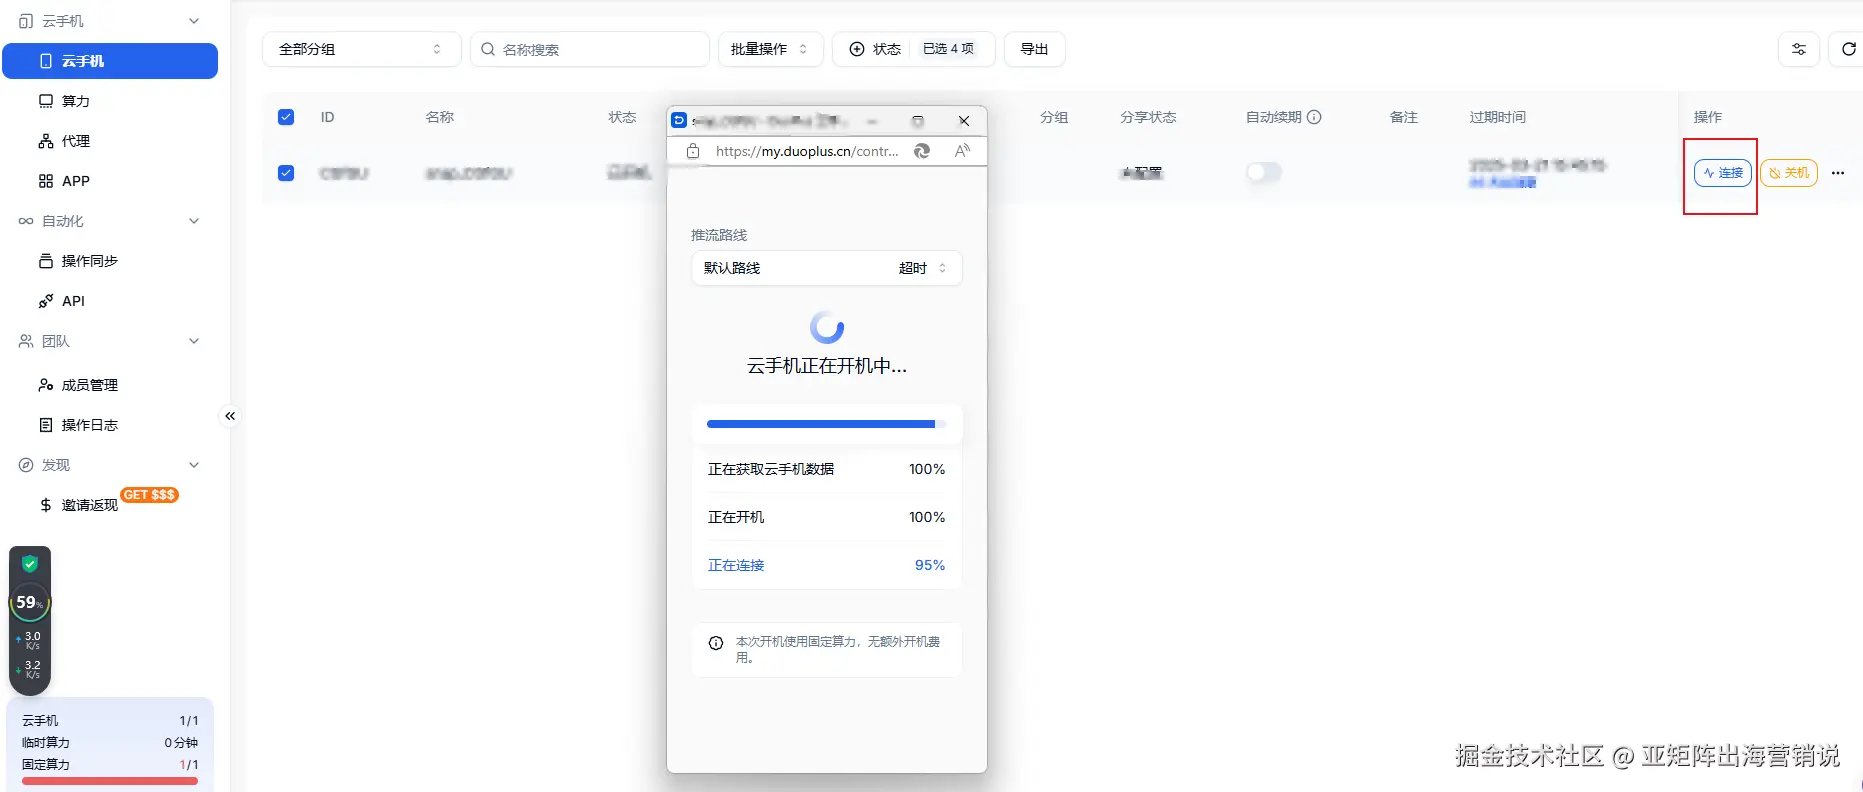The width and height of the screenshot is (1863, 792).
Task: Toggle the cloud phone row checkbox
Action: (x=286, y=173)
